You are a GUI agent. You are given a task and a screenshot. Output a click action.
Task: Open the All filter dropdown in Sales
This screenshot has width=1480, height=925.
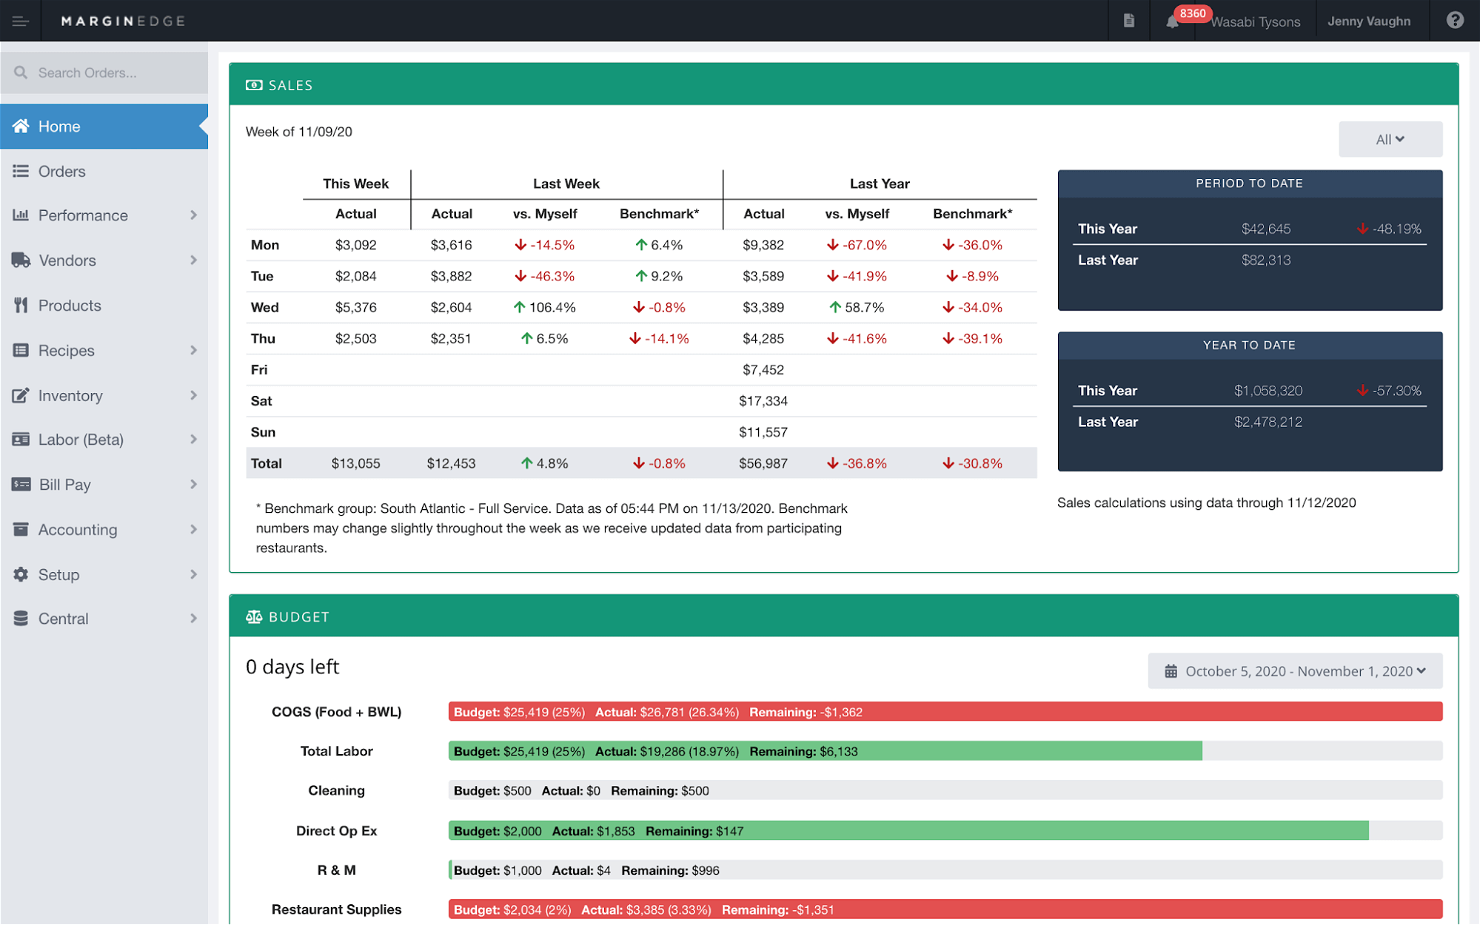click(x=1390, y=139)
